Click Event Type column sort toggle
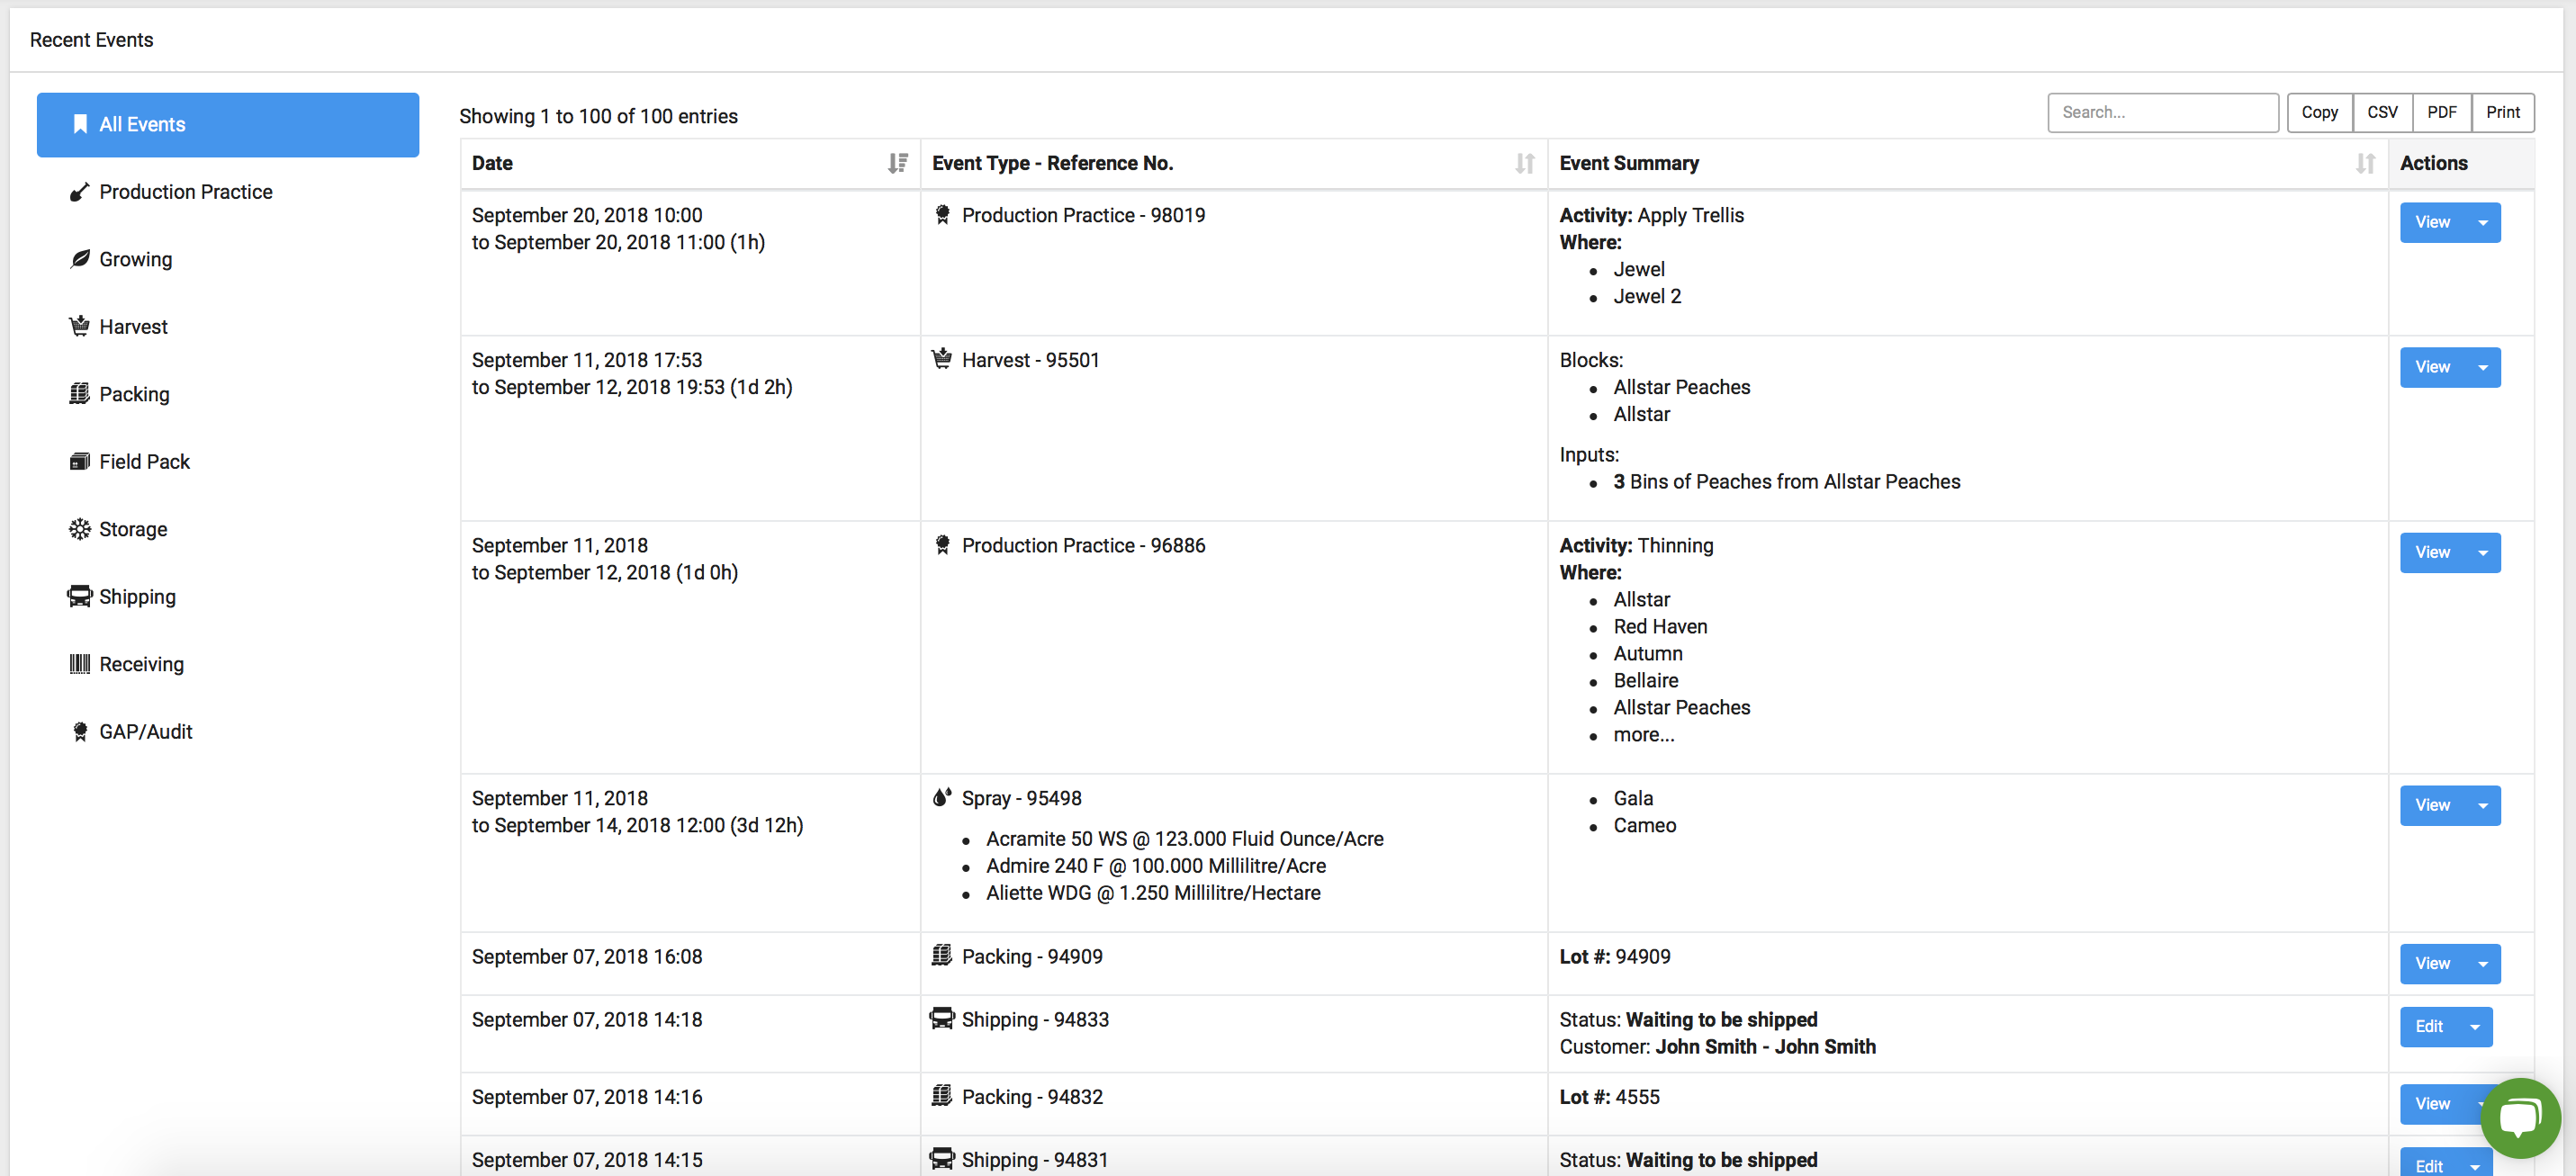Viewport: 2576px width, 1176px height. 1525,163
